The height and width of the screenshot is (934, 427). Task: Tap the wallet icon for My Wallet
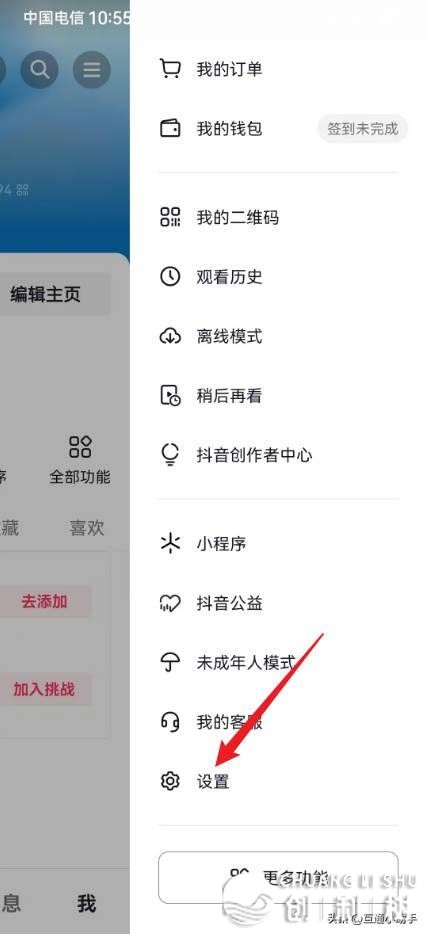pyautogui.click(x=170, y=128)
